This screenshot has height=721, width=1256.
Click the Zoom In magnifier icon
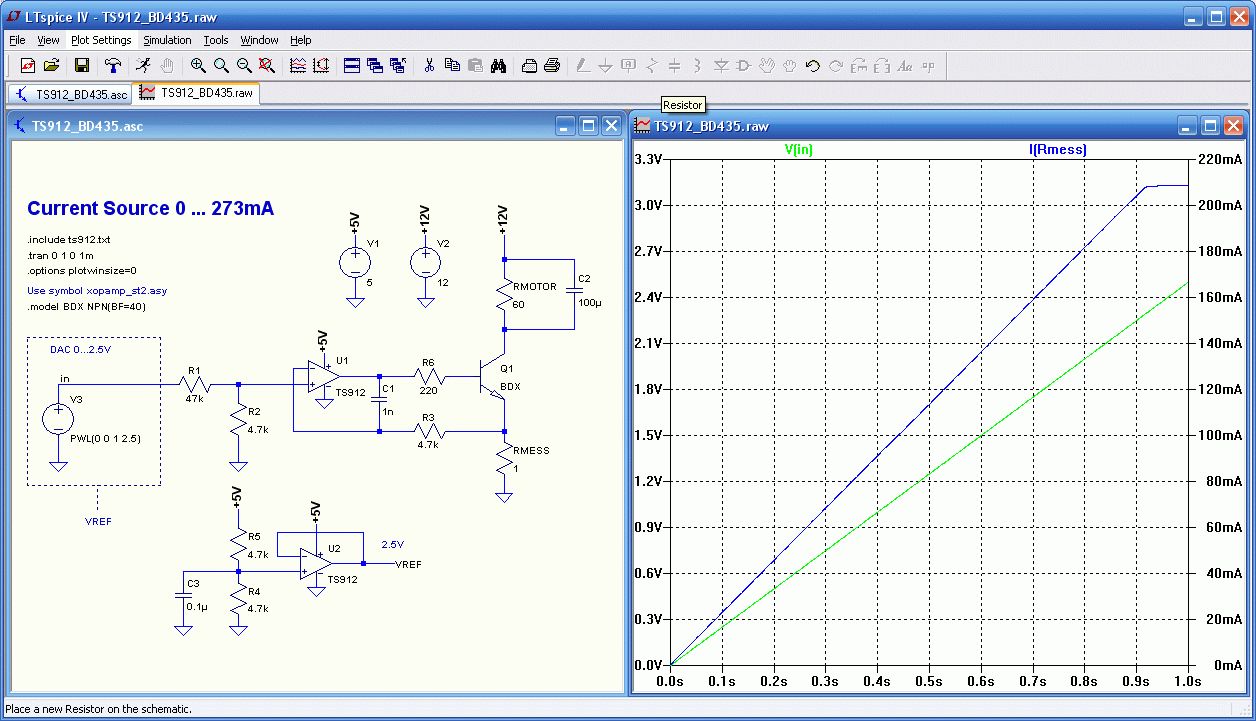pos(198,66)
